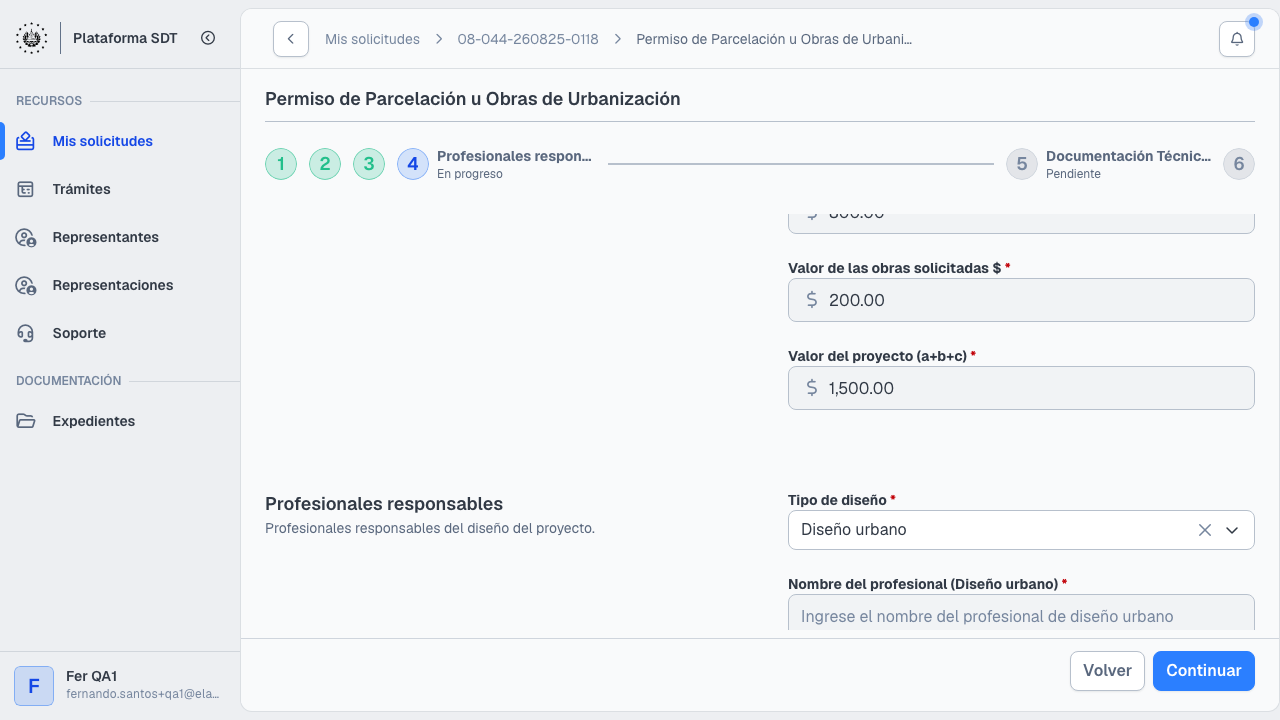Expand the Tipo de diseño dropdown arrow

pos(1232,530)
